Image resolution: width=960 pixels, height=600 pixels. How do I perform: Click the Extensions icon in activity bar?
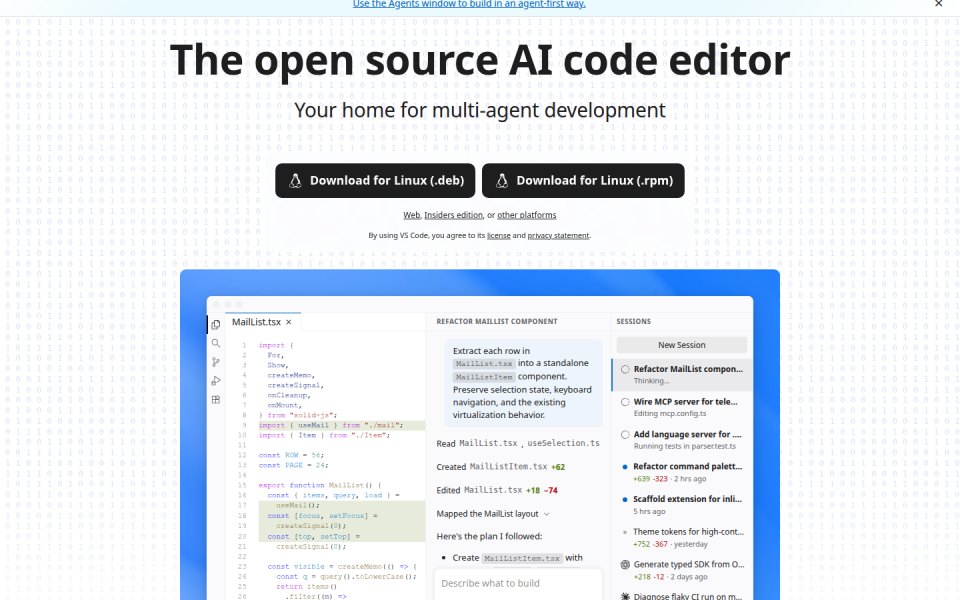click(x=216, y=400)
